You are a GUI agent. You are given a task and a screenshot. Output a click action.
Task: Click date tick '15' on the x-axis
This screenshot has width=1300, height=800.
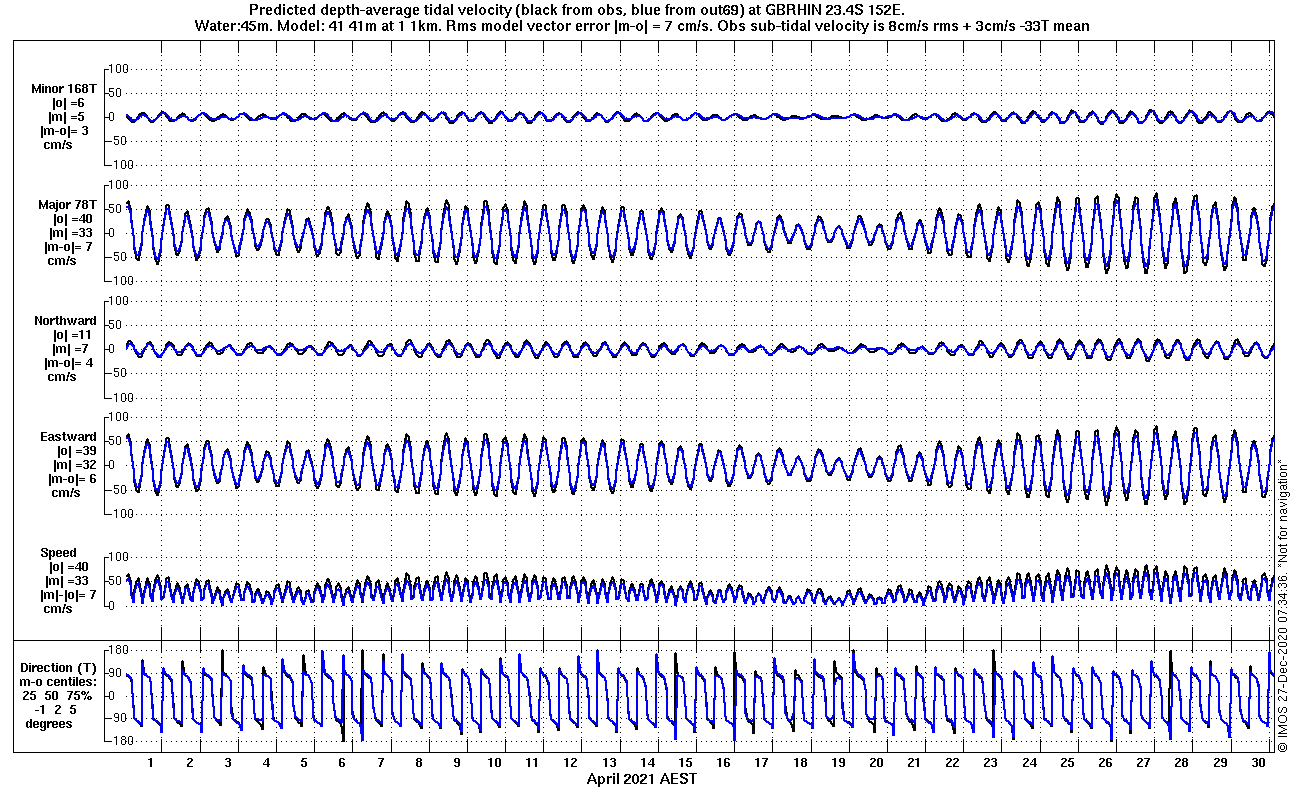point(686,763)
